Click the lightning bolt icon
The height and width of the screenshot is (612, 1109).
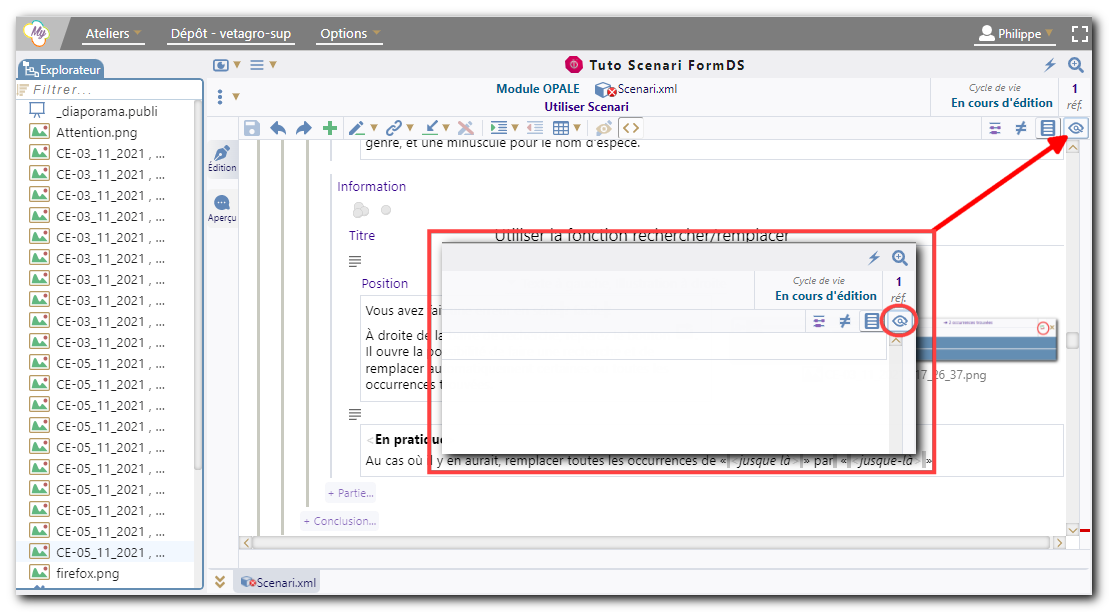tap(1050, 65)
